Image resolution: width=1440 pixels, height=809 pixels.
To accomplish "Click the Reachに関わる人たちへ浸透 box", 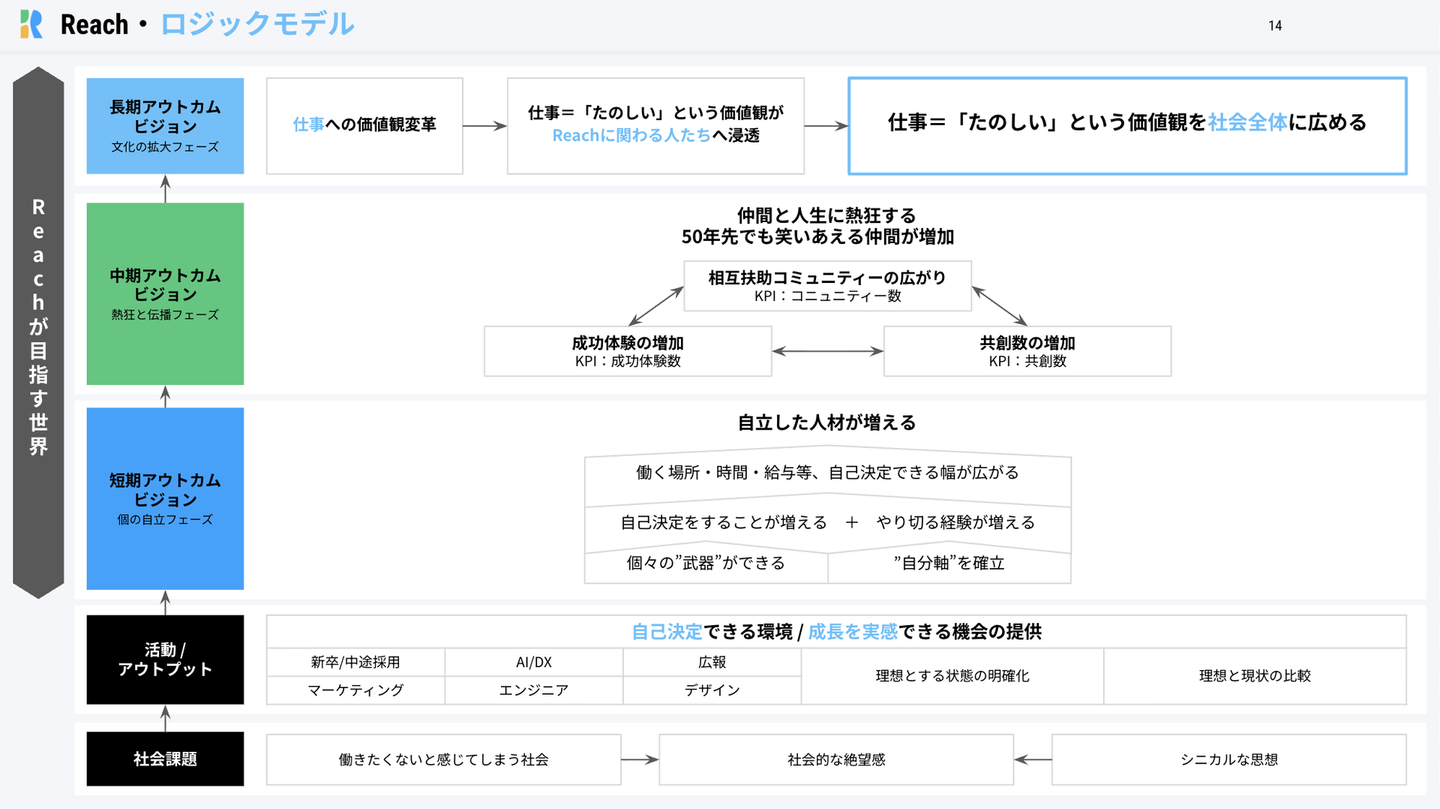I will pyautogui.click(x=656, y=126).
